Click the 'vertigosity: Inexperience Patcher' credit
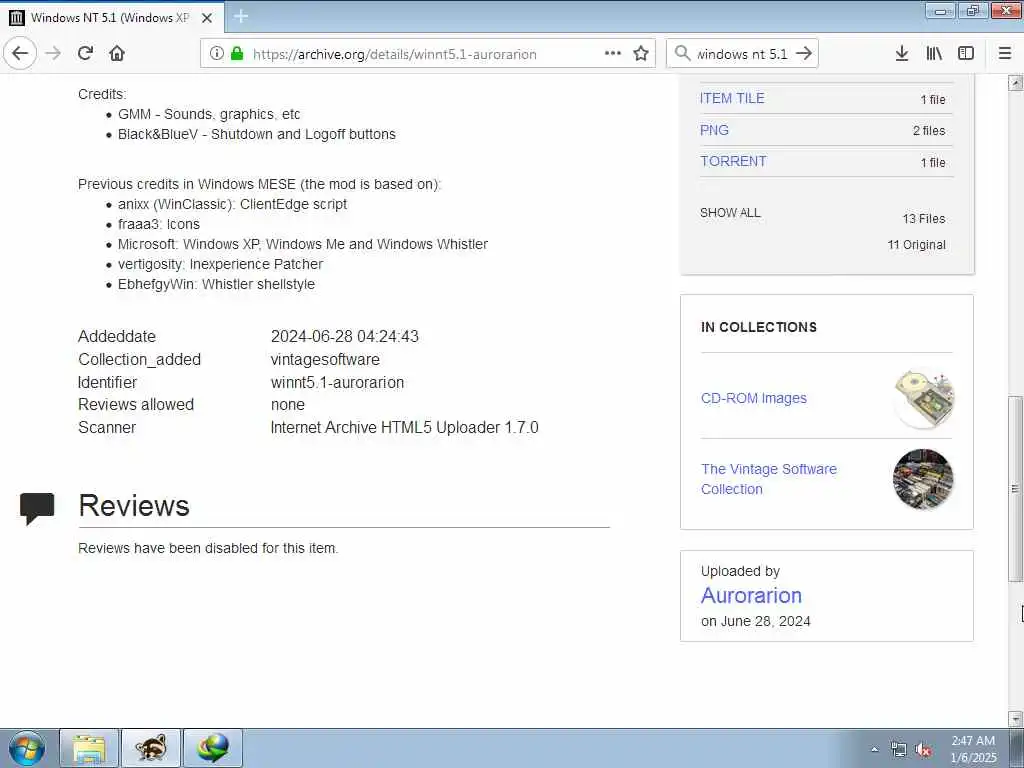This screenshot has height=768, width=1024. tap(220, 264)
